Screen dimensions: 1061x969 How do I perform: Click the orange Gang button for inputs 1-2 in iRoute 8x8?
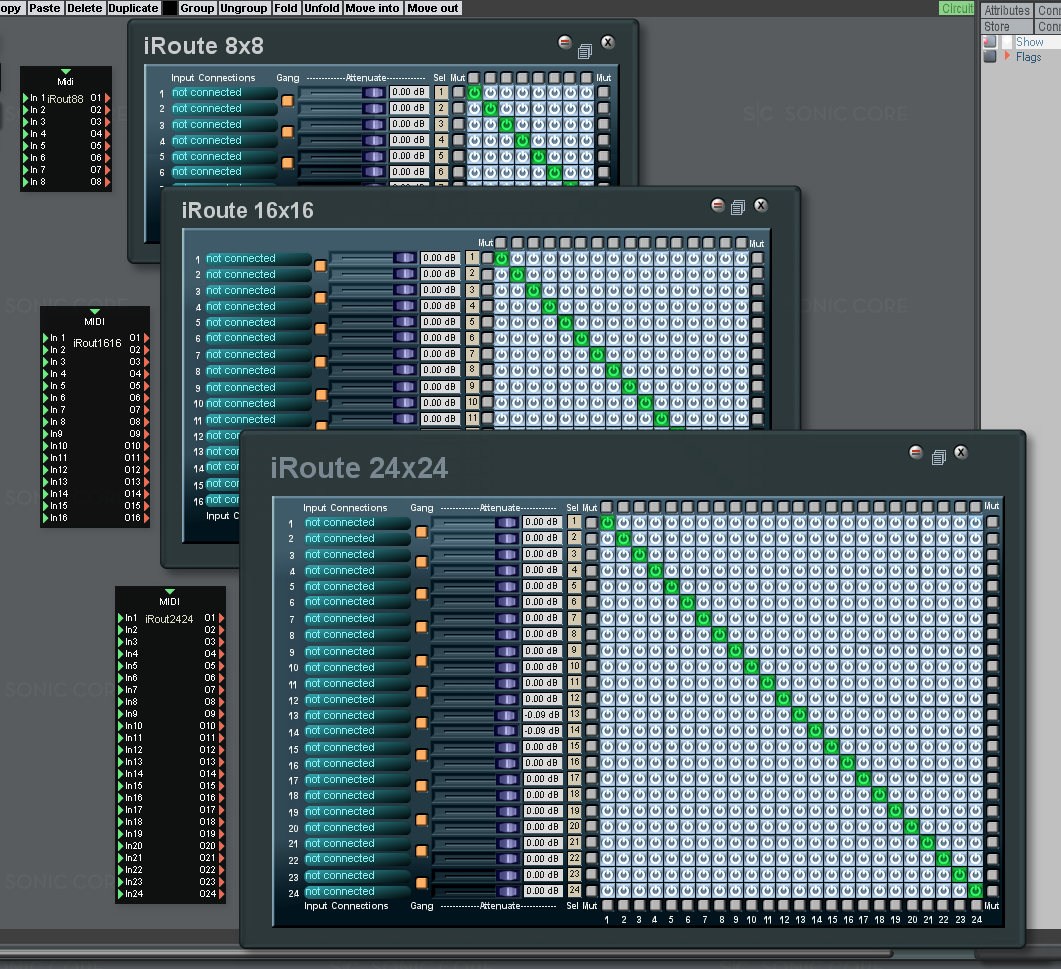288,101
